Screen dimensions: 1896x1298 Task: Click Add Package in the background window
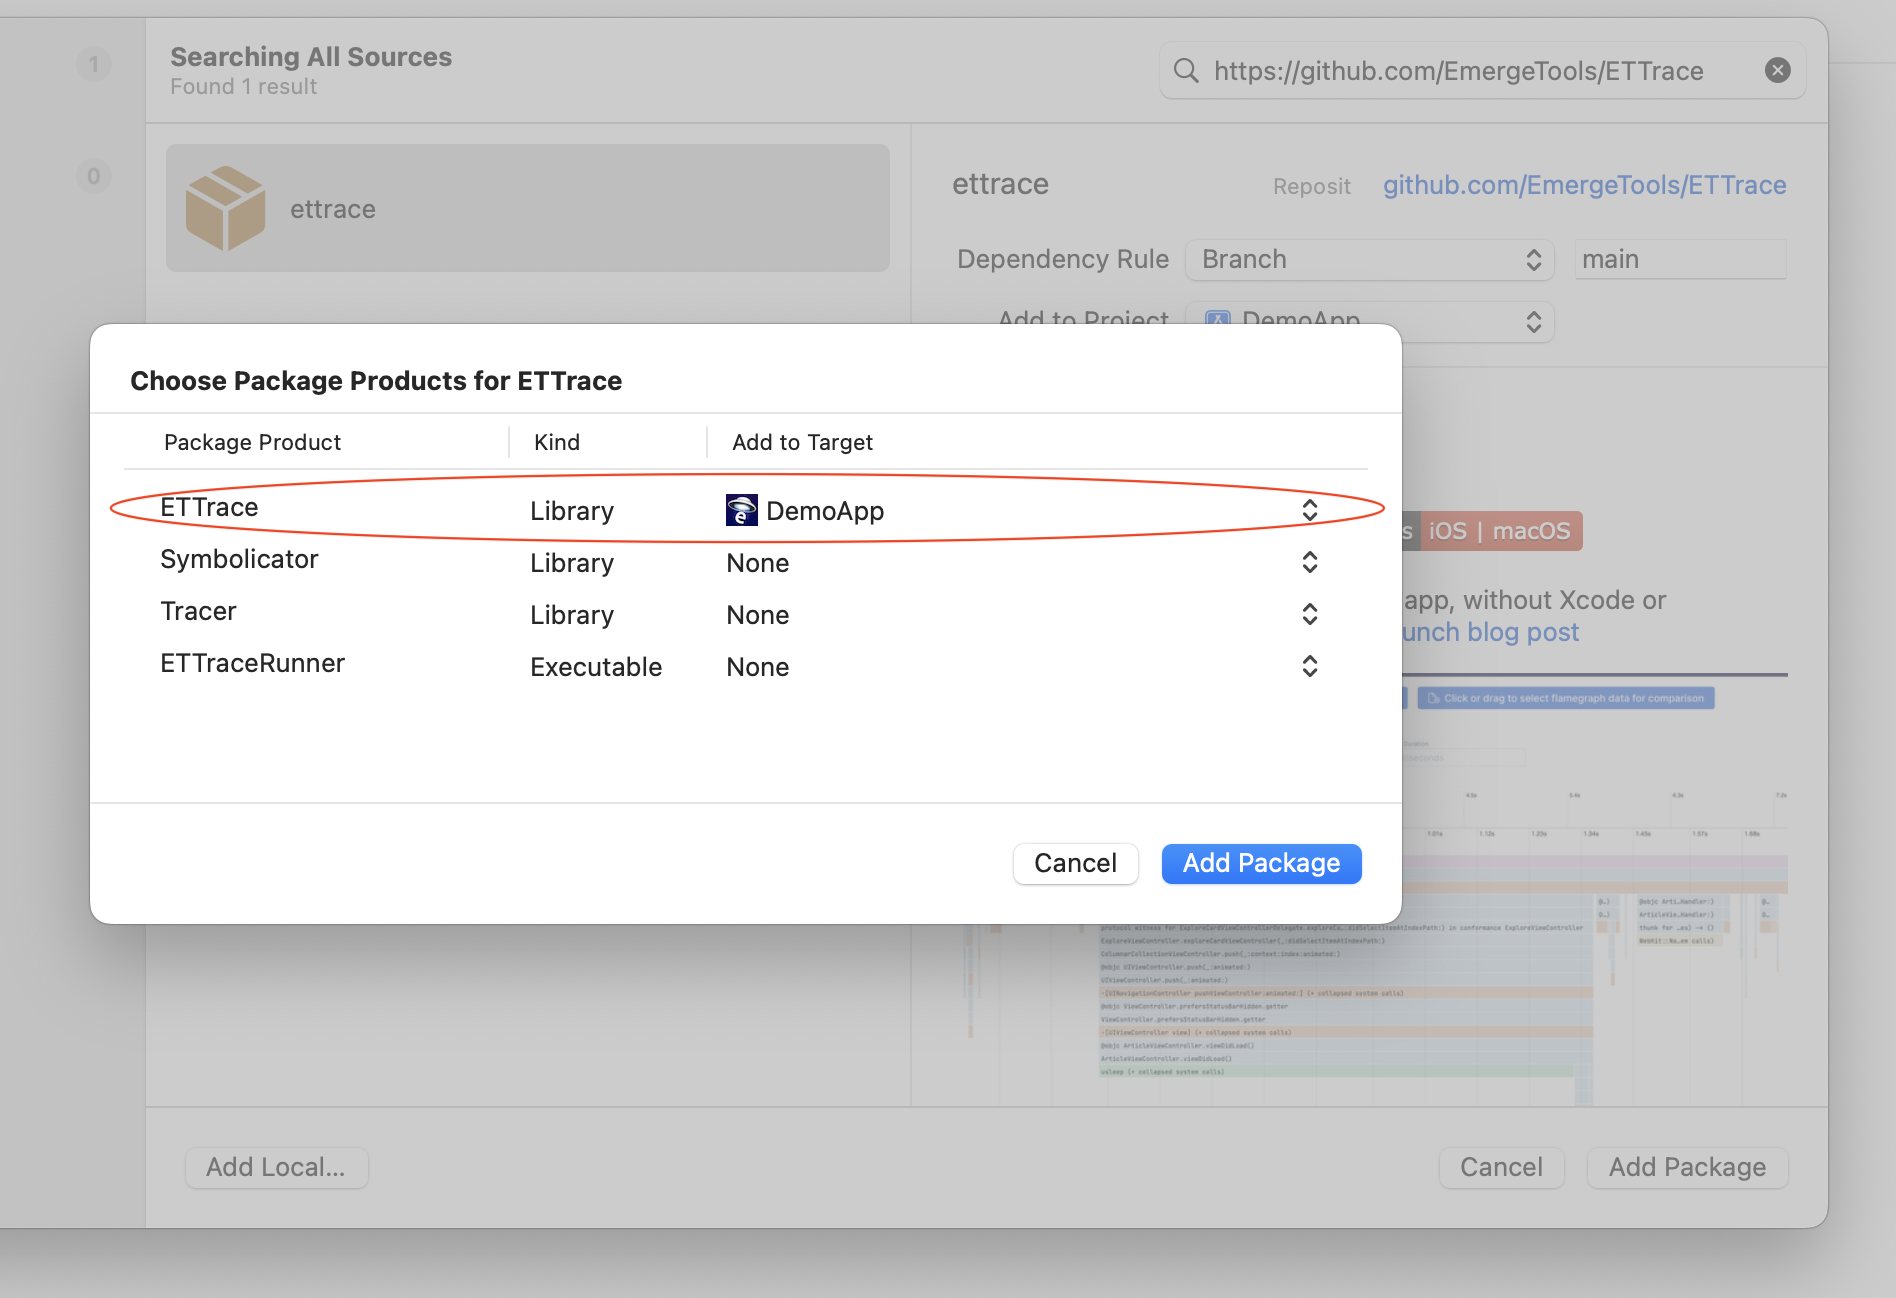tap(1687, 1167)
